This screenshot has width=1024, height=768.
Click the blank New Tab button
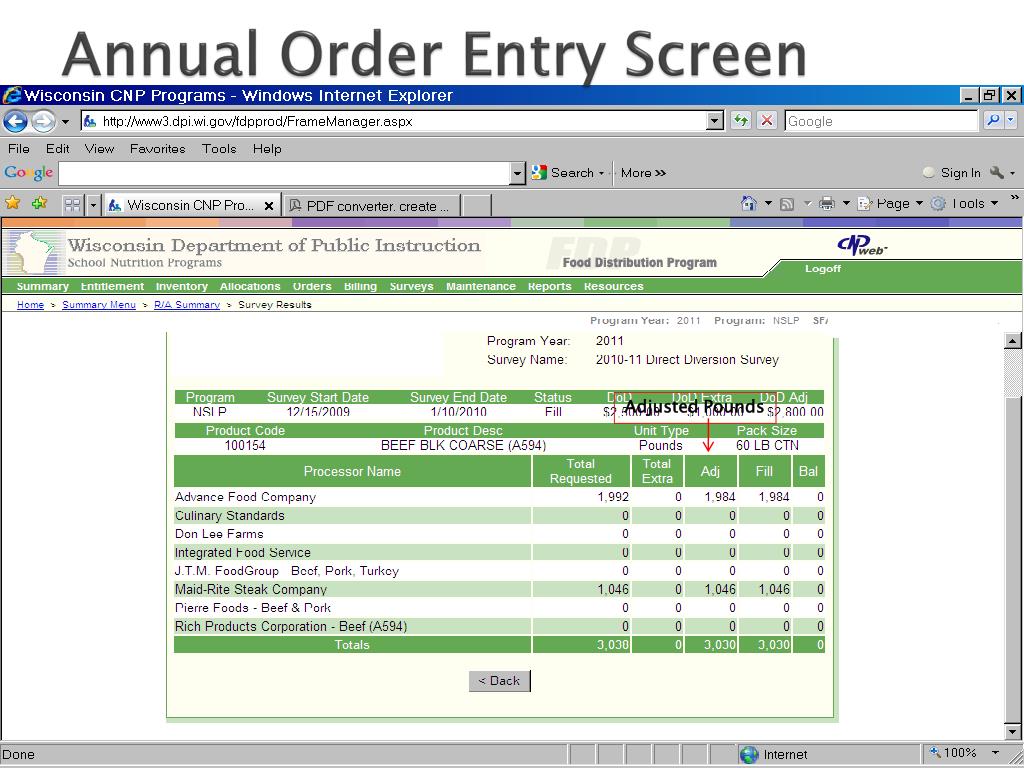477,206
